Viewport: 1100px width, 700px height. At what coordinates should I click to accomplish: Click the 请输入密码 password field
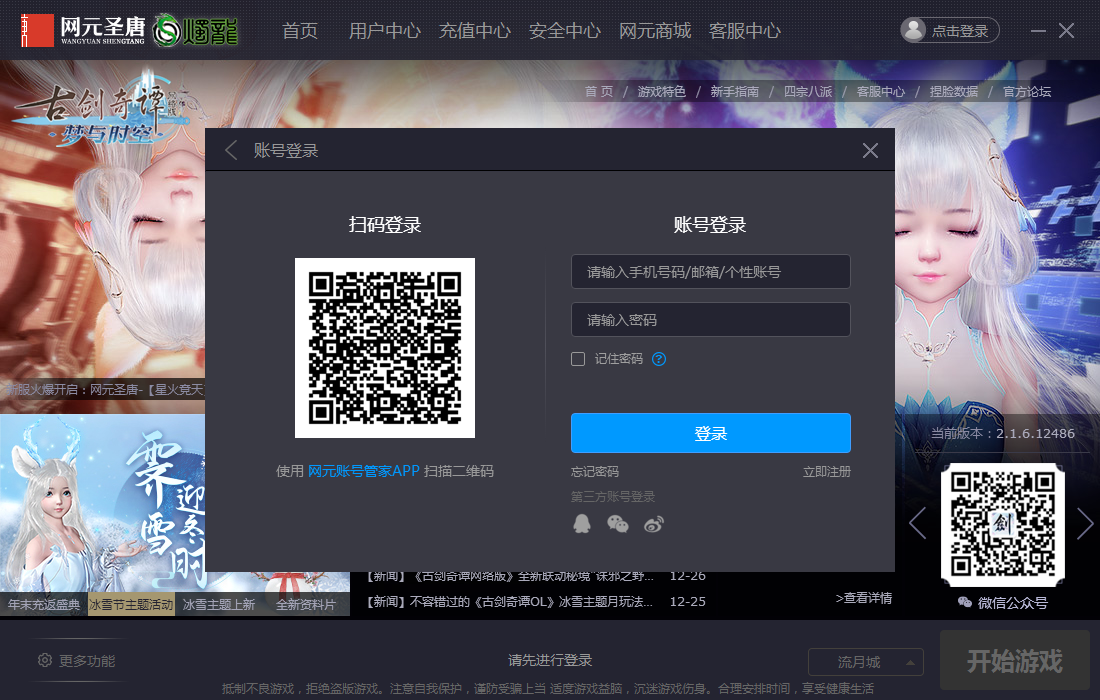point(710,319)
